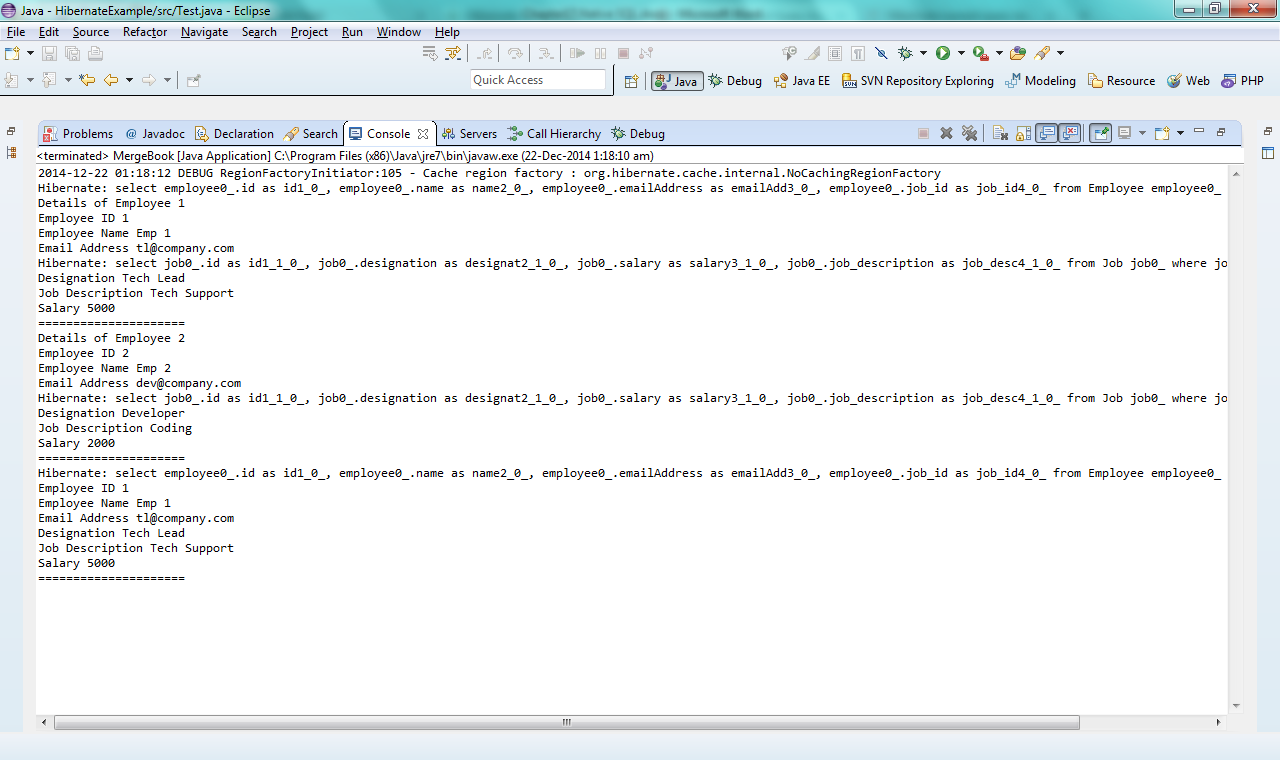The image size is (1280, 760).
Task: Switch to the Declaration tab
Action: tap(234, 133)
